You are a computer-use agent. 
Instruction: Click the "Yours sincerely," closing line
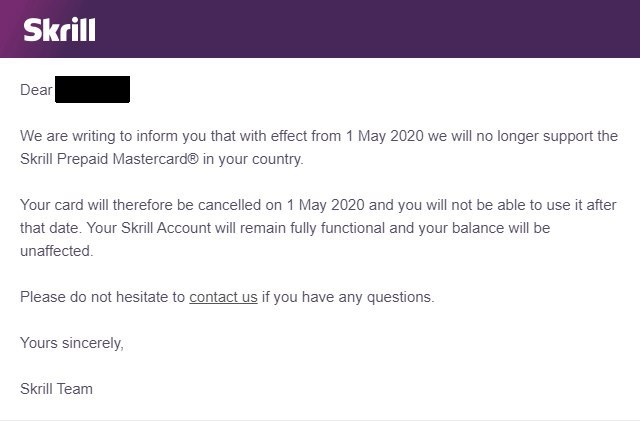tap(72, 343)
